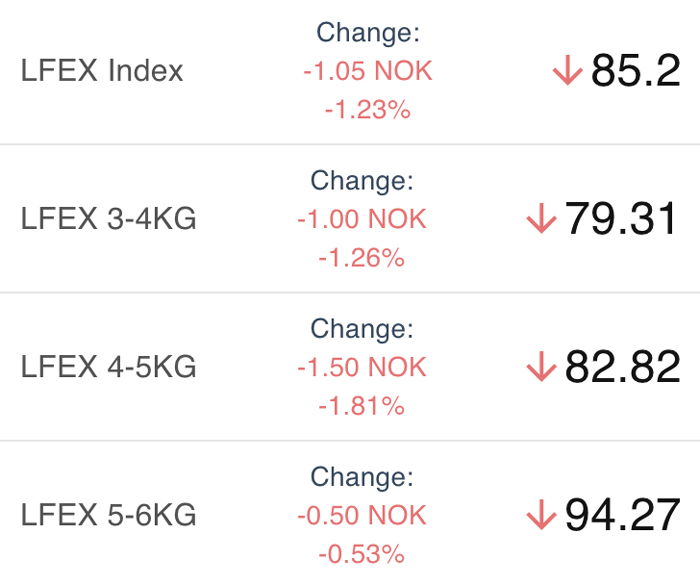Click the -1.00 NOK change value
The image size is (700, 585).
(362, 219)
